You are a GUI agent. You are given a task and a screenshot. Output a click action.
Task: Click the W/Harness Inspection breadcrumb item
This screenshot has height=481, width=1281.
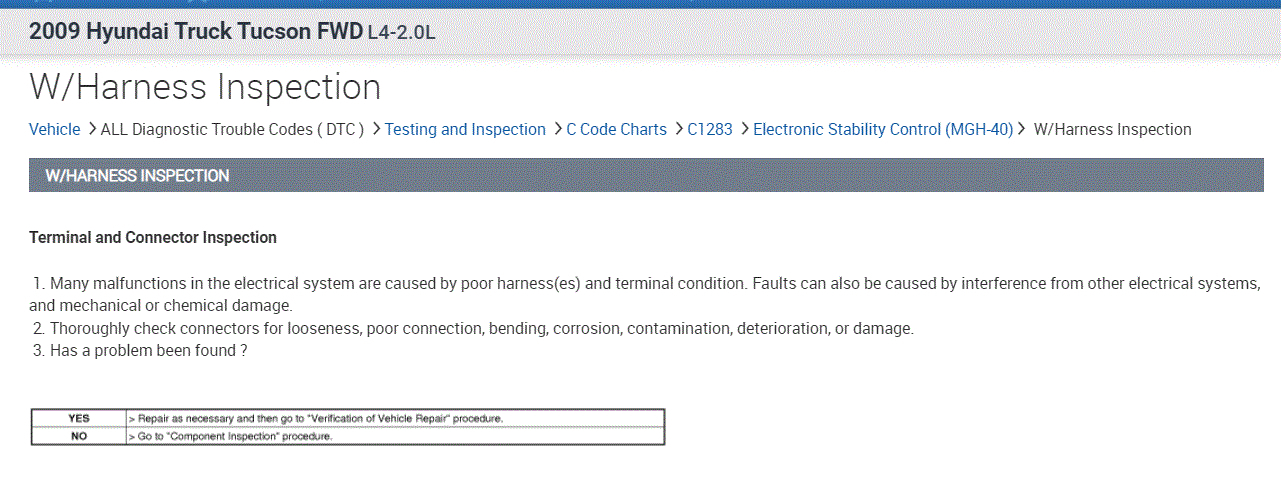point(1112,130)
